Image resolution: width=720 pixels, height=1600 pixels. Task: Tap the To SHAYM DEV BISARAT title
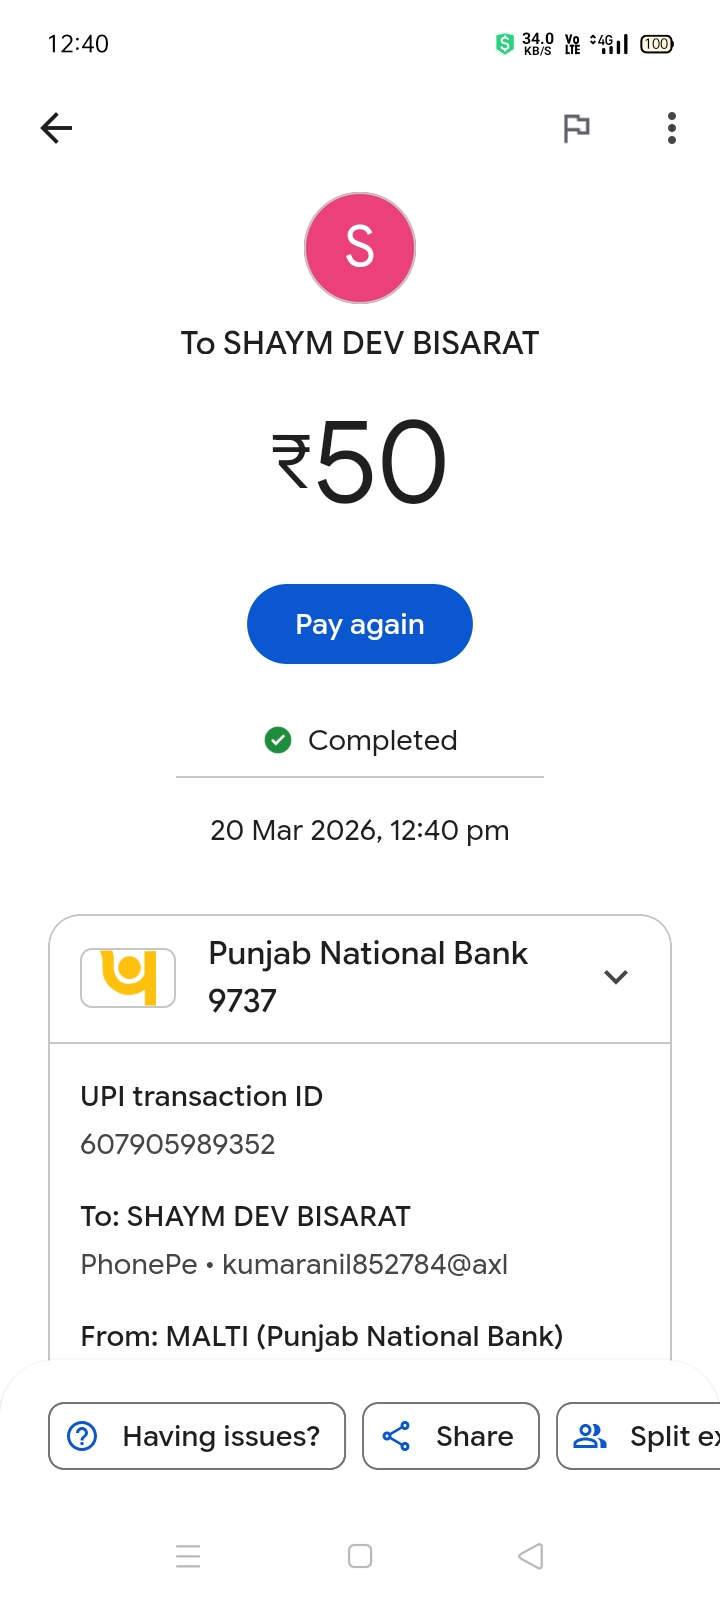[x=360, y=343]
